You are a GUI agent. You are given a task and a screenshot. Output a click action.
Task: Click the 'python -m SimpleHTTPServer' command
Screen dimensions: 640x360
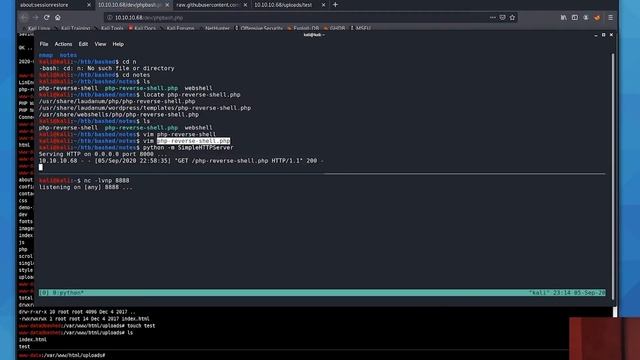tap(188, 148)
